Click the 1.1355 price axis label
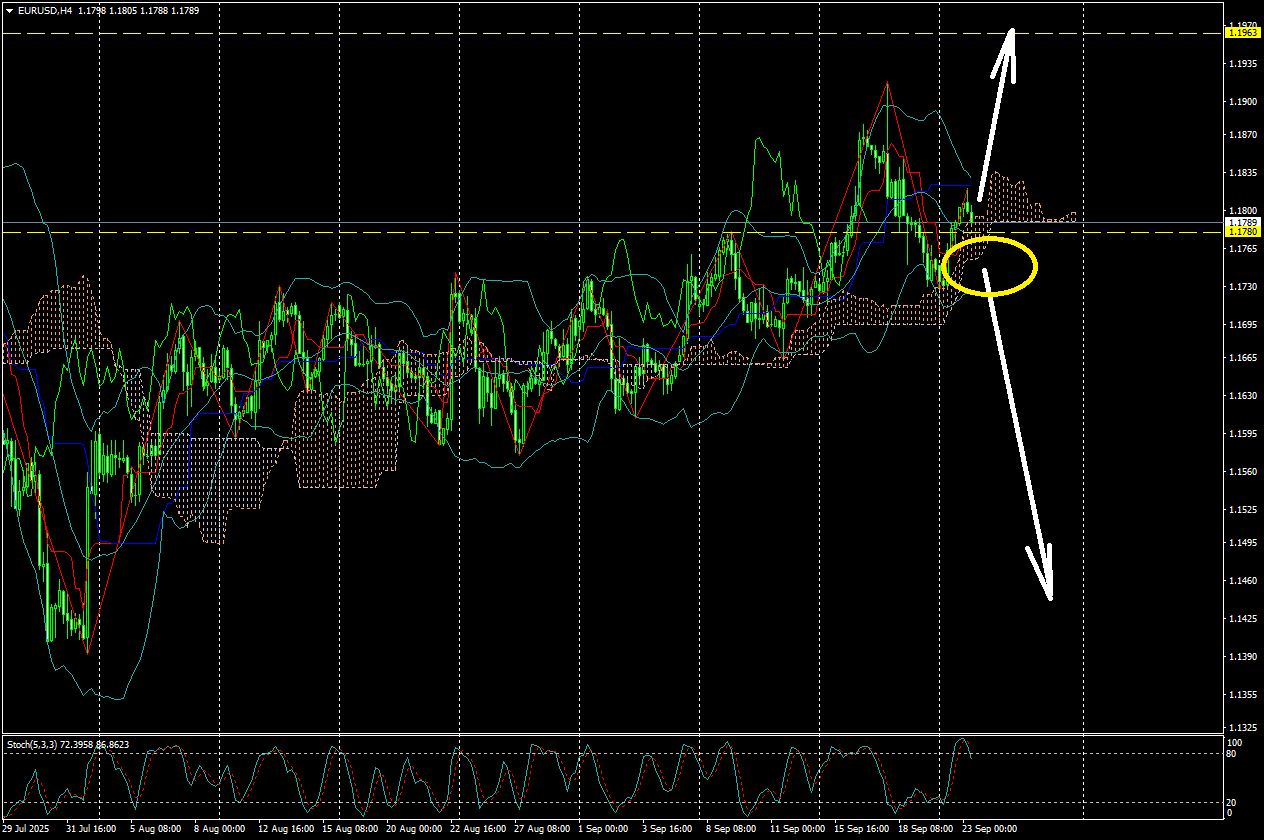The image size is (1264, 840). pos(1244,695)
